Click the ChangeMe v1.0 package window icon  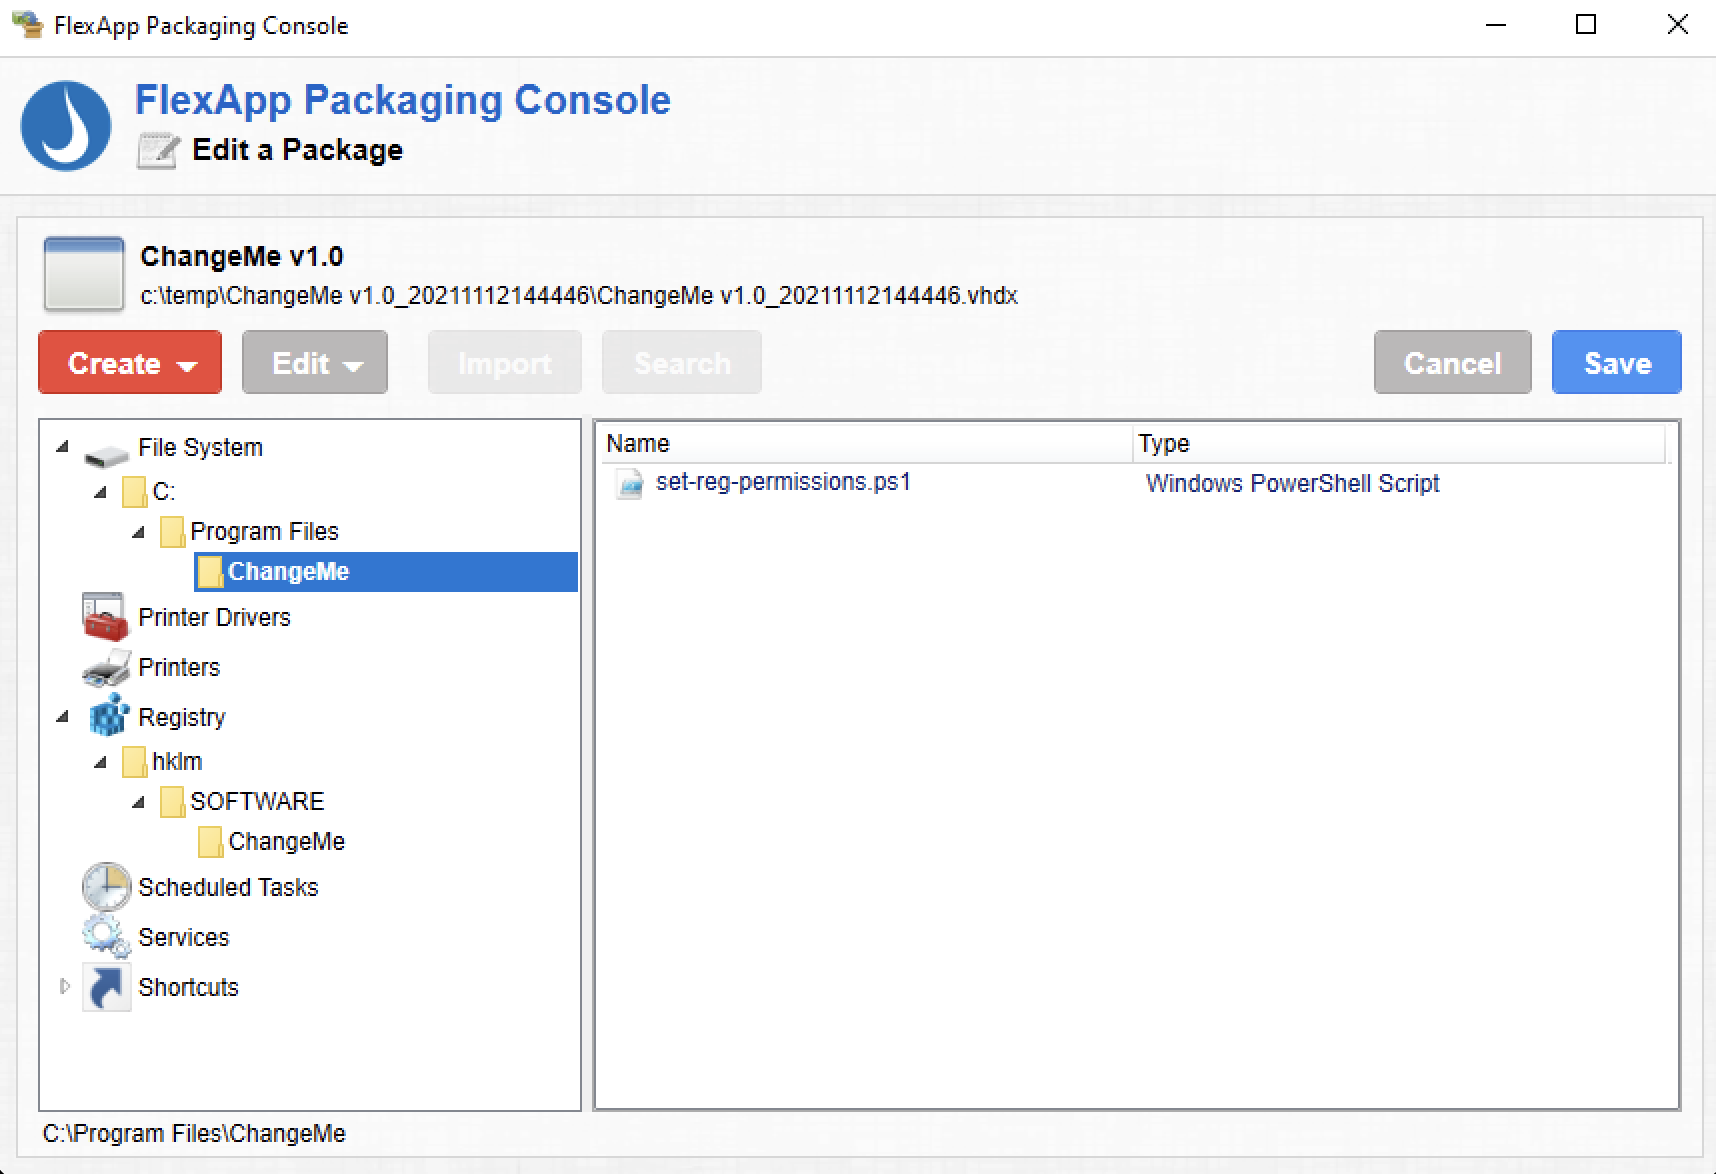(x=84, y=273)
